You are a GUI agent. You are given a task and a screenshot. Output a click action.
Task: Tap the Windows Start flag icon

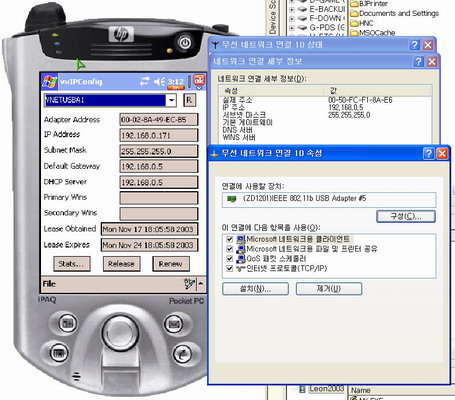[x=49, y=82]
